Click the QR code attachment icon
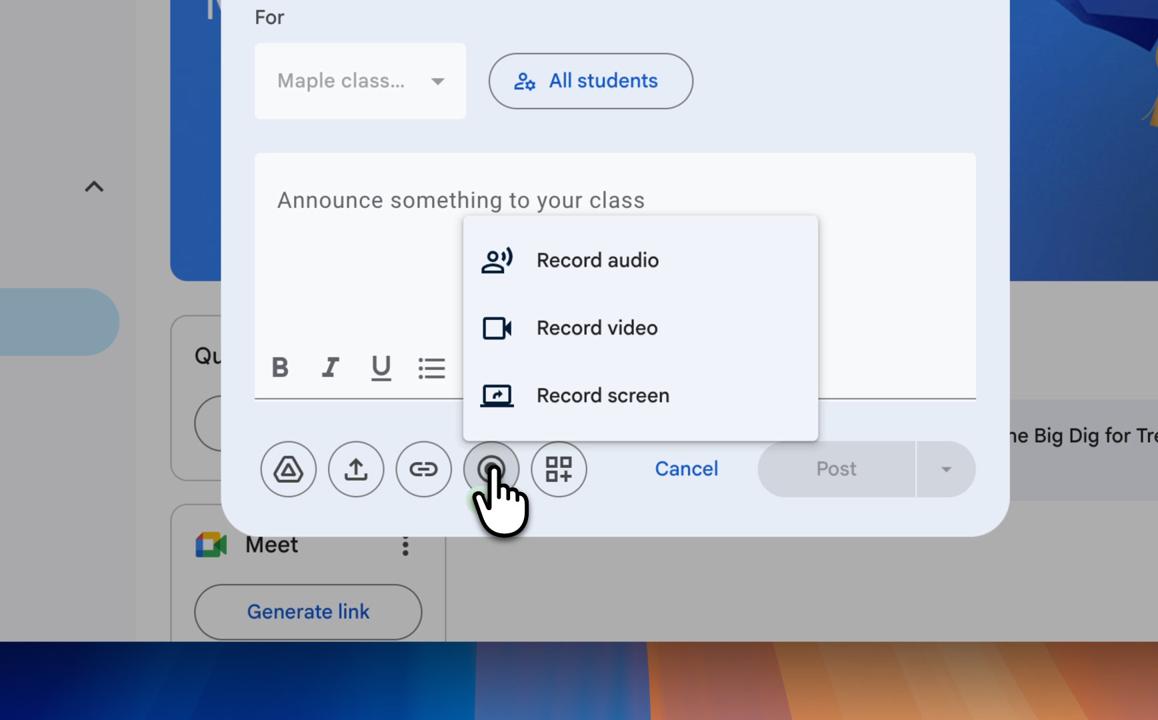This screenshot has height=720, width=1158. click(x=559, y=469)
